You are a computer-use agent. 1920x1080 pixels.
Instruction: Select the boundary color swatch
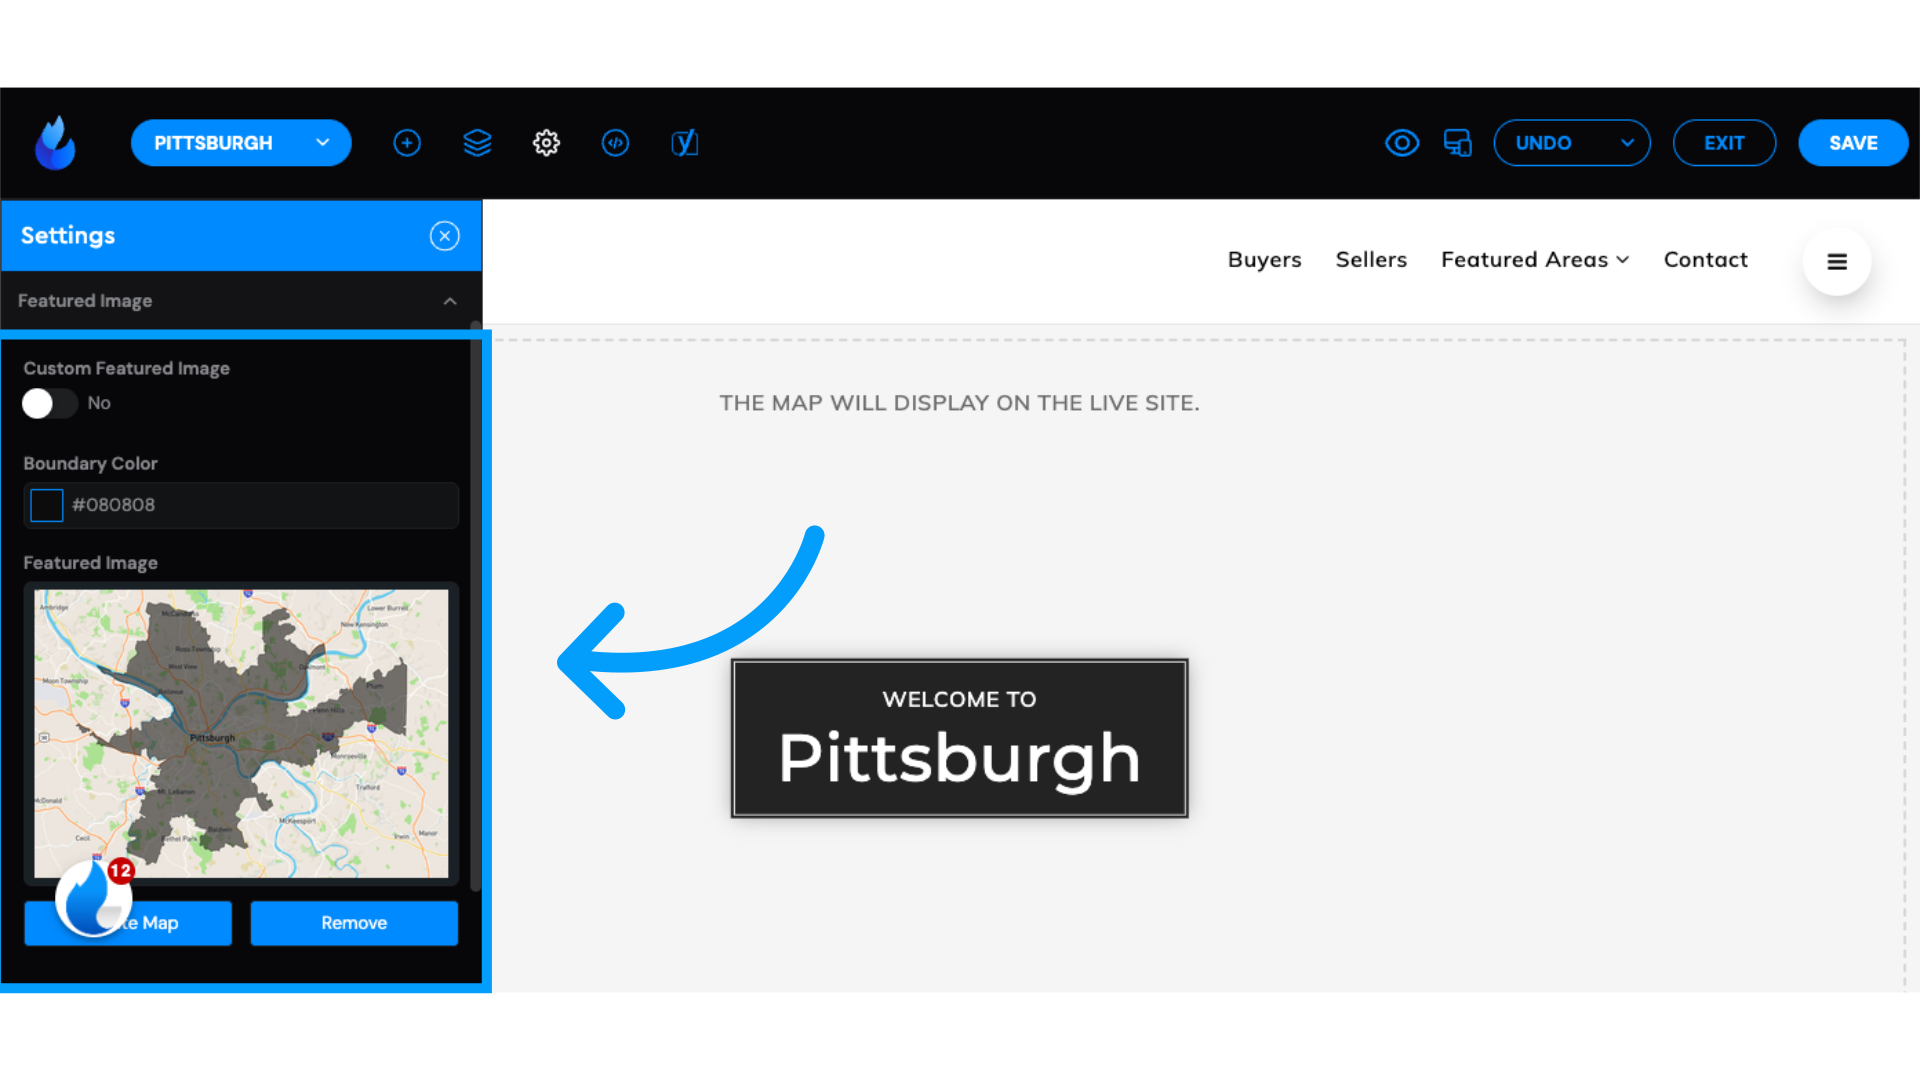coord(46,504)
